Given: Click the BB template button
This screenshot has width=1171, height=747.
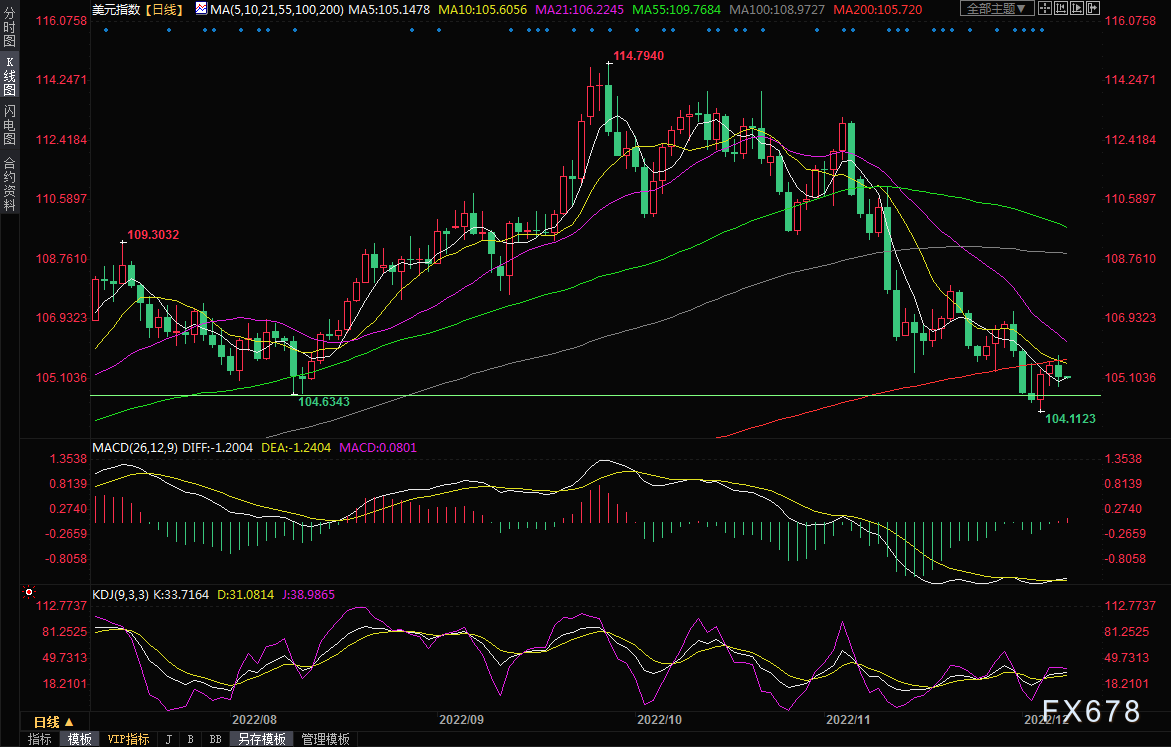Looking at the screenshot, I should tap(215, 739).
